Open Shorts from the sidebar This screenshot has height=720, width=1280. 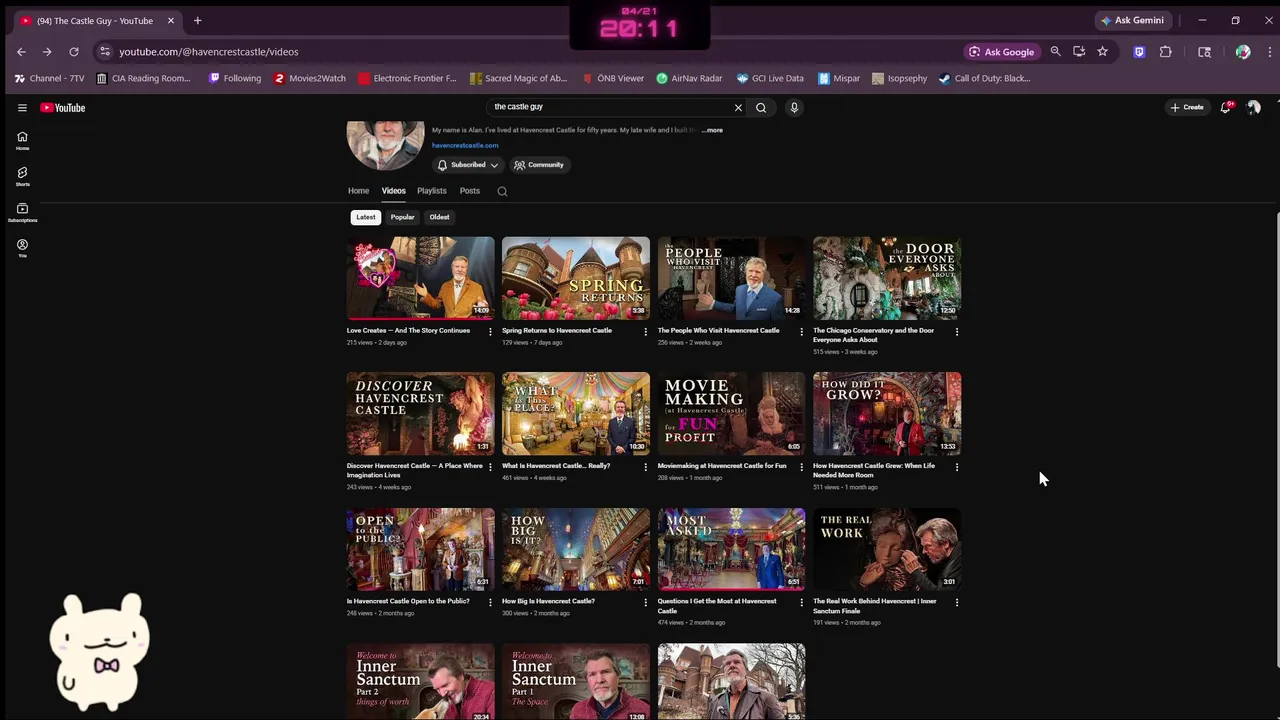(22, 176)
